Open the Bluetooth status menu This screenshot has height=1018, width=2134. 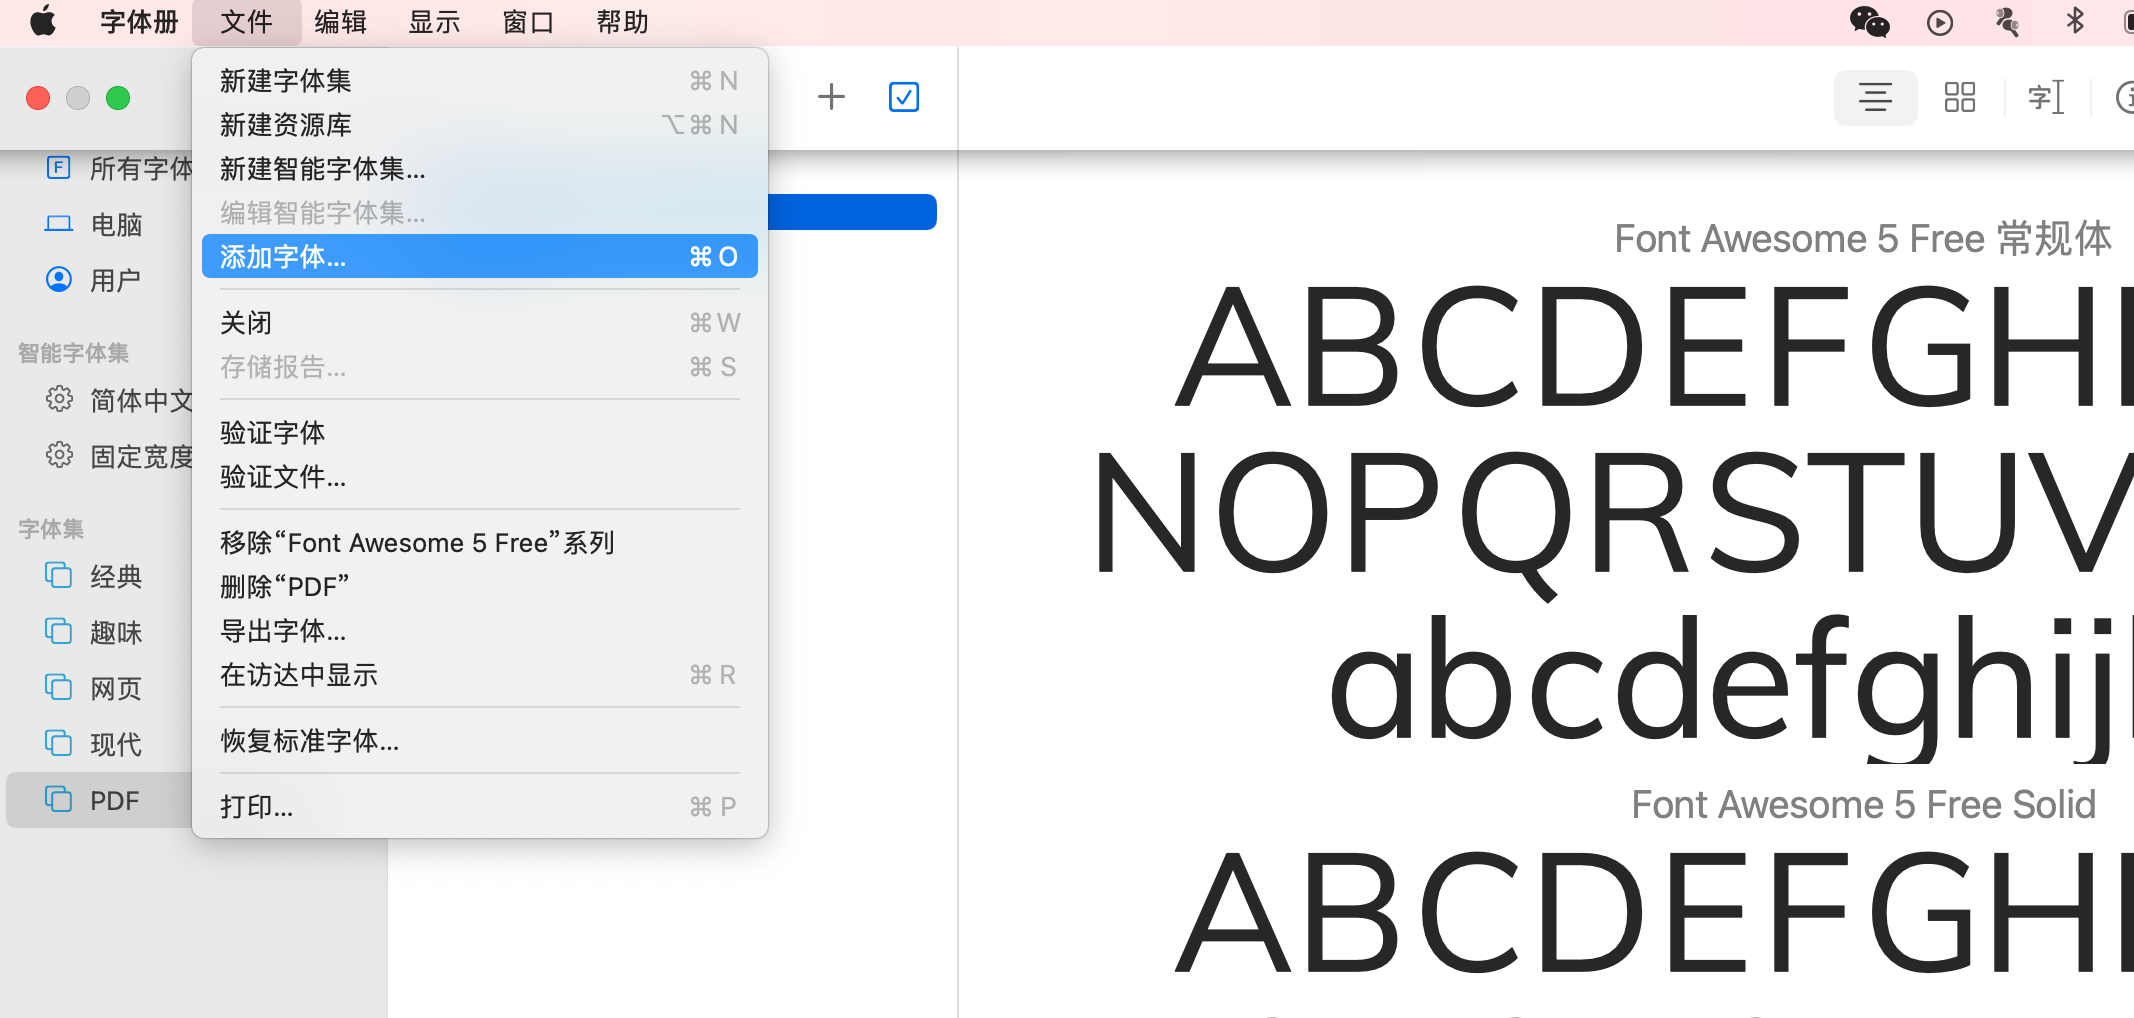[x=2076, y=21]
